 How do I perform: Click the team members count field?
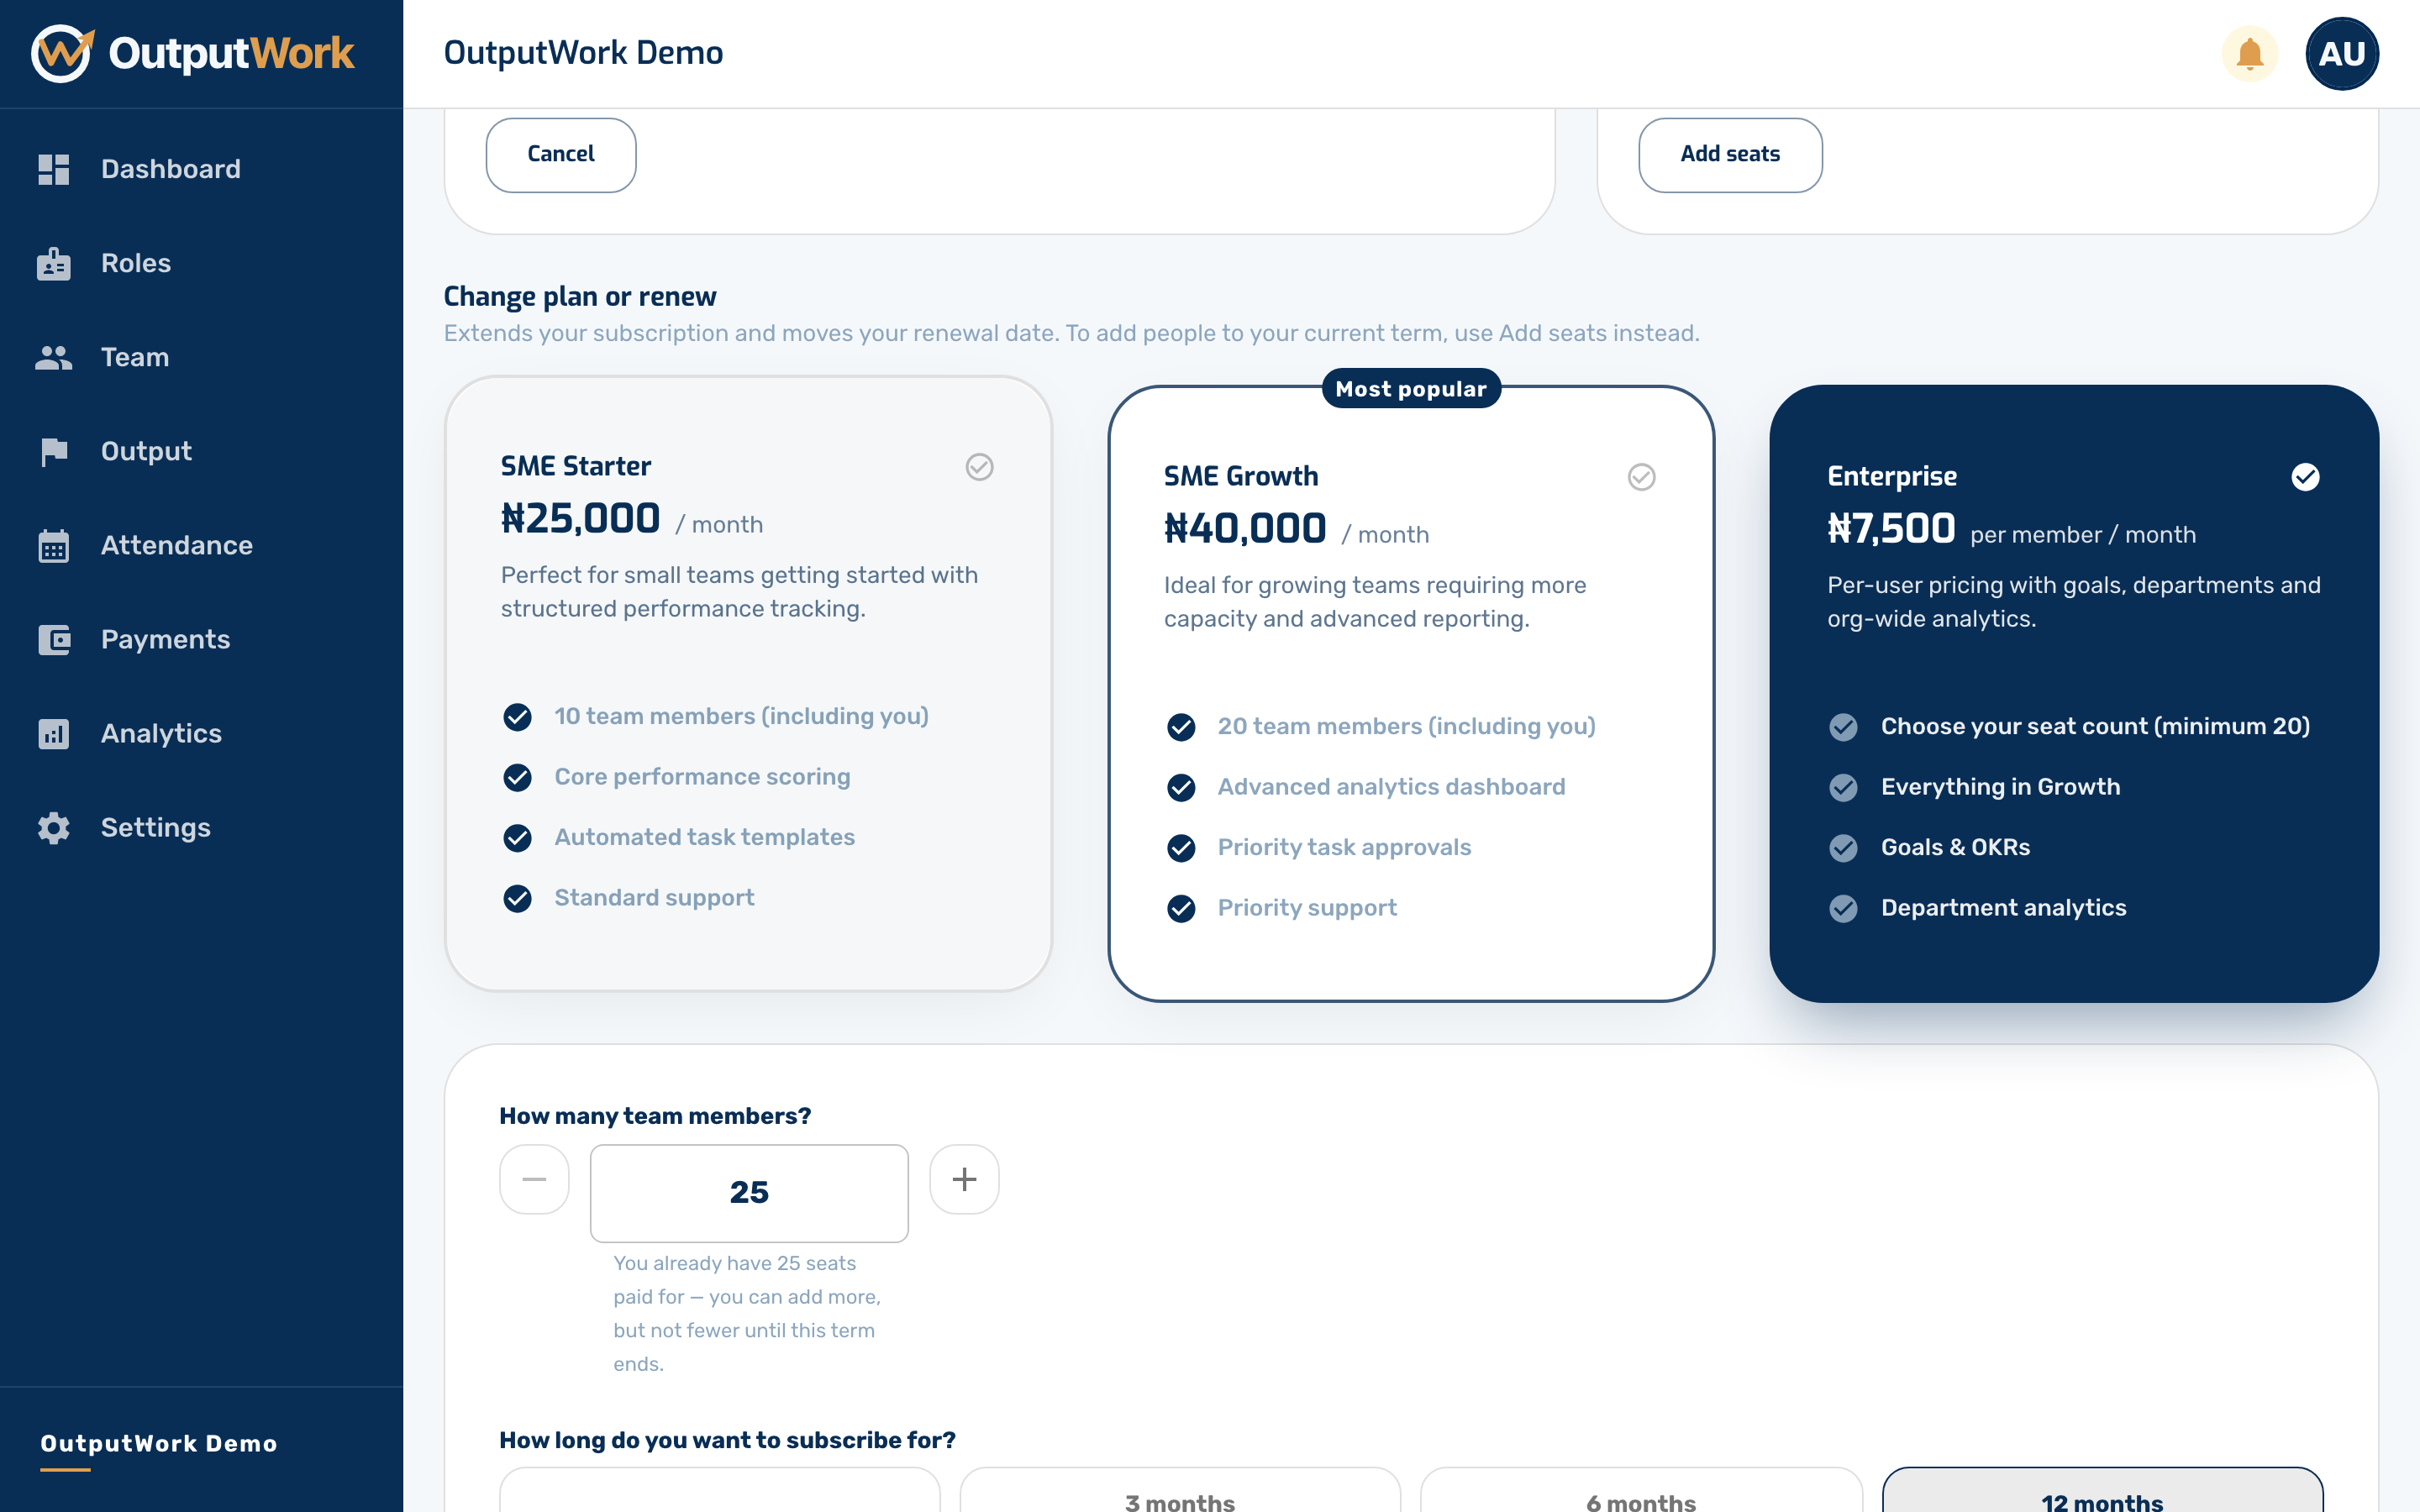click(x=749, y=1193)
